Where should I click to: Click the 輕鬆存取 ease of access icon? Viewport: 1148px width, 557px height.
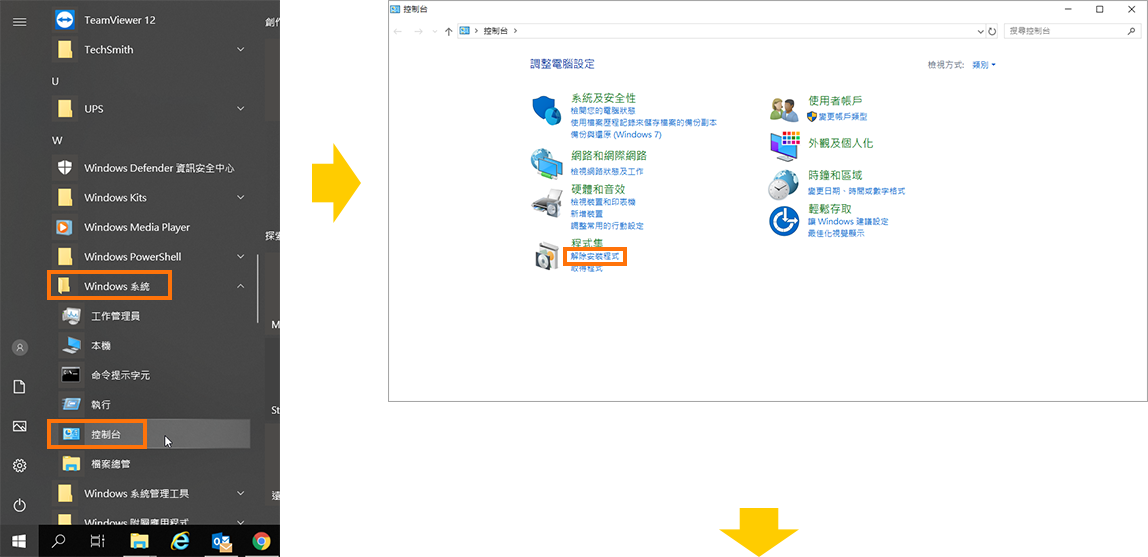coord(783,221)
